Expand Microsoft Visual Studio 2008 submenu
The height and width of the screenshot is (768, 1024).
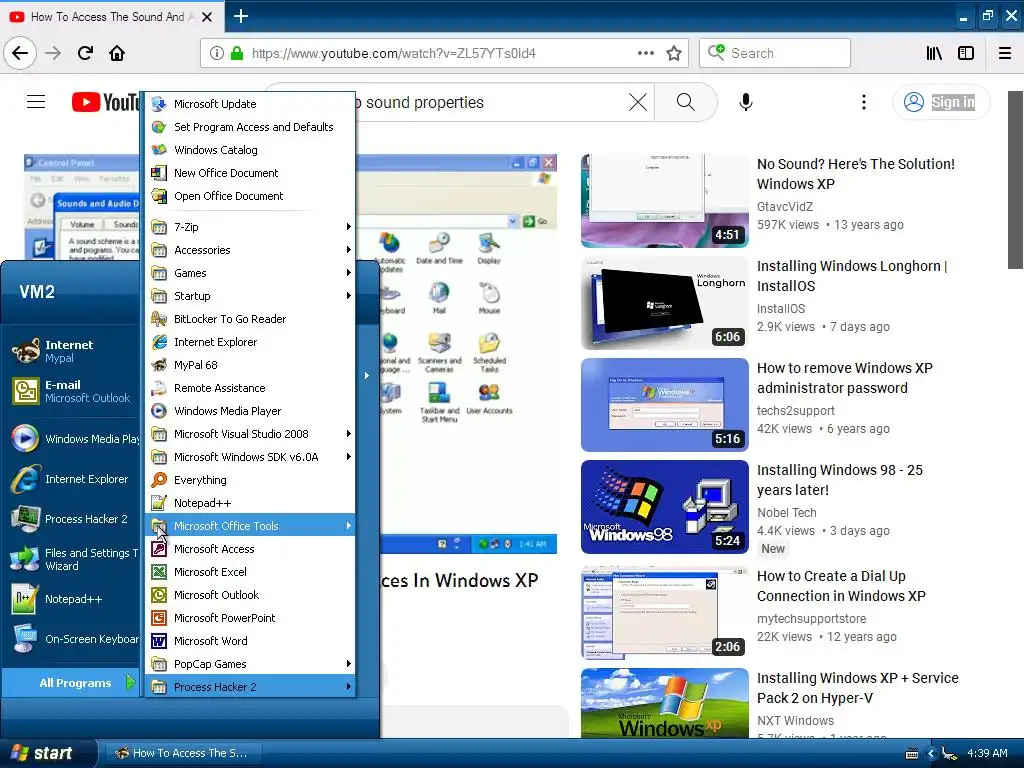[250, 434]
